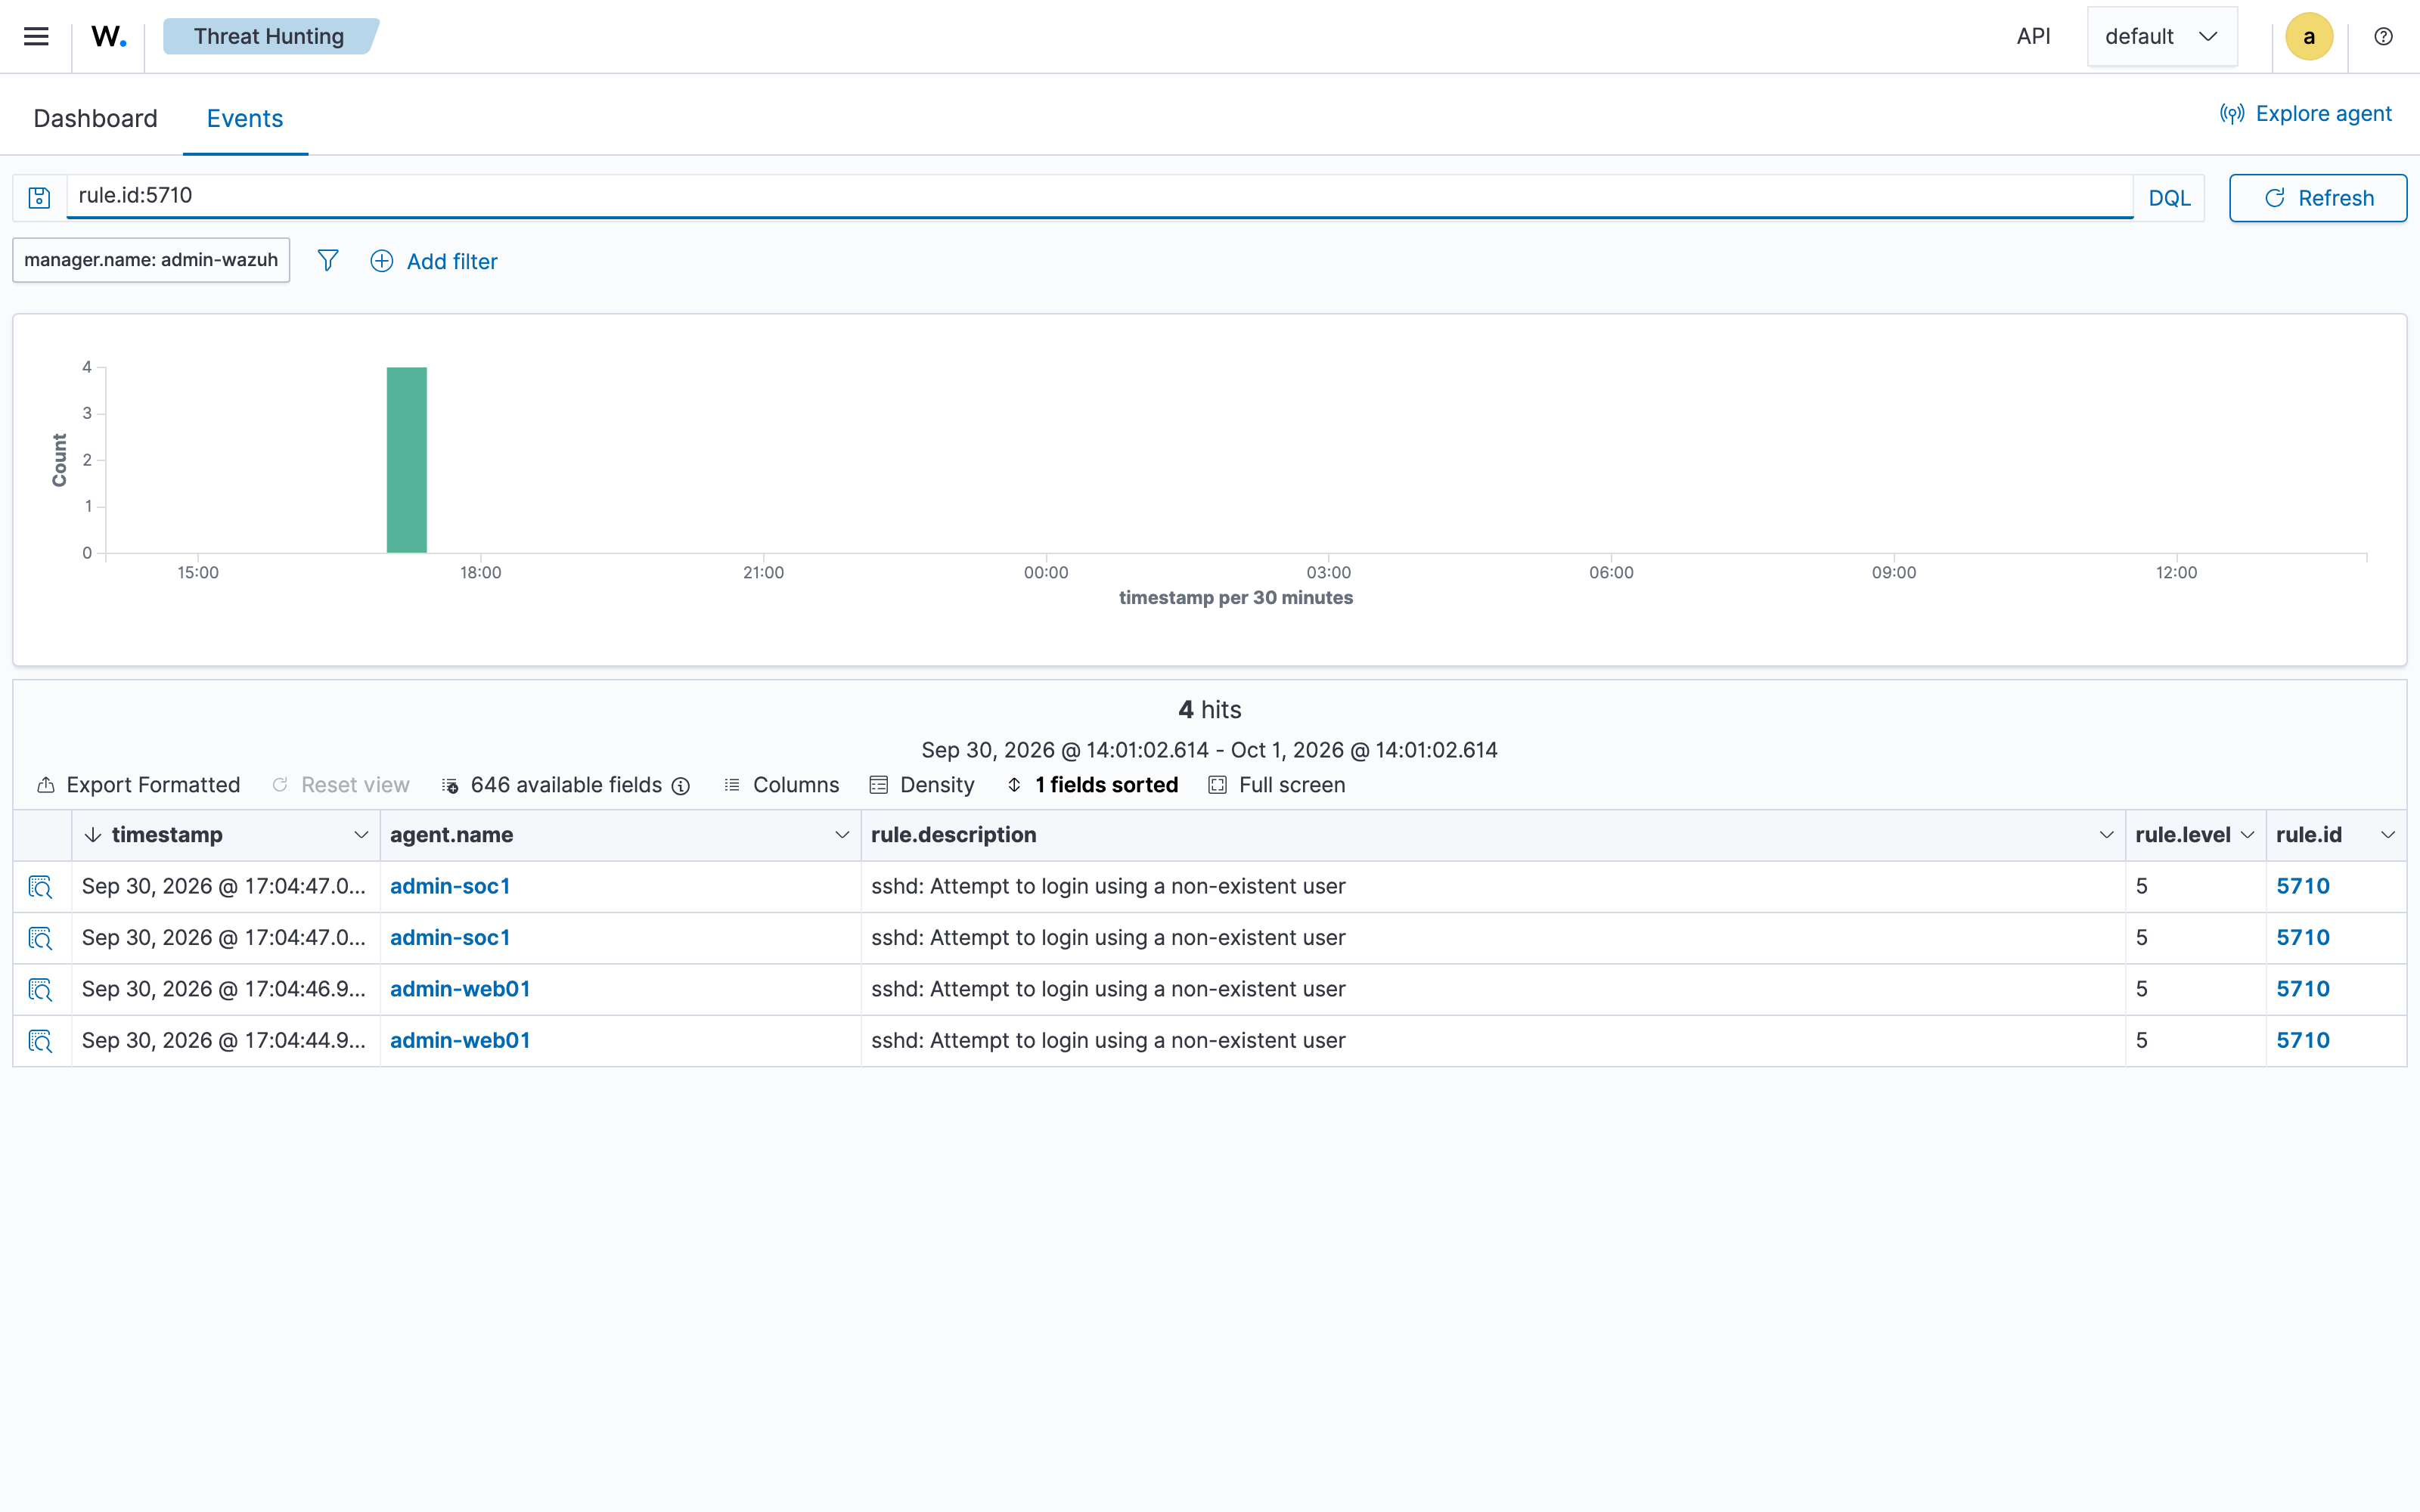Open the Density settings
The width and height of the screenshot is (2420, 1512).
point(922,785)
